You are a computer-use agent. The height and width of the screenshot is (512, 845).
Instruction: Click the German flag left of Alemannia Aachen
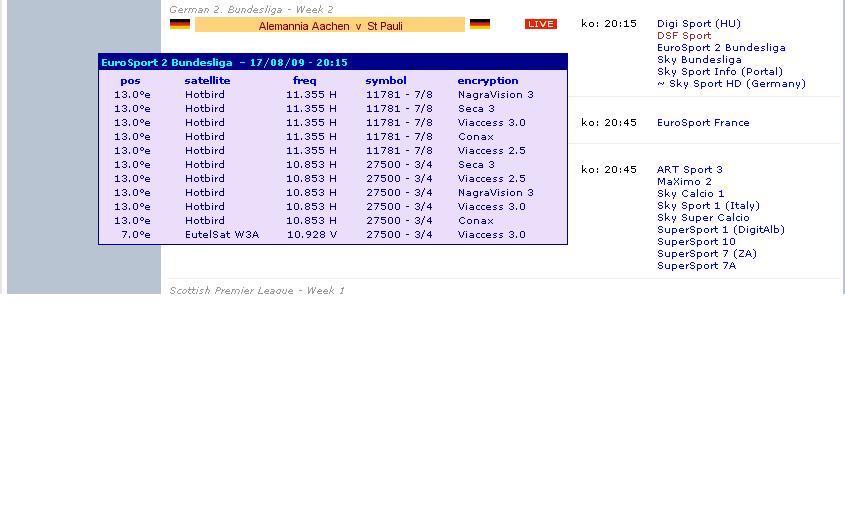pos(180,24)
